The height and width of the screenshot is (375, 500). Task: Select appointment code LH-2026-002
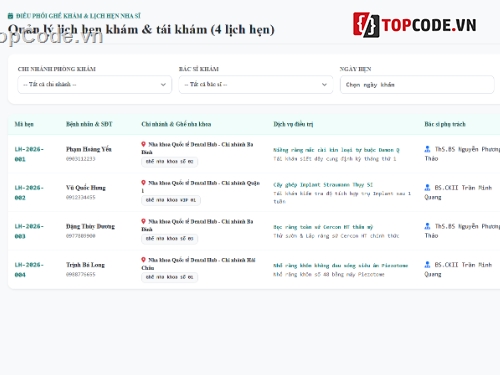(29, 193)
